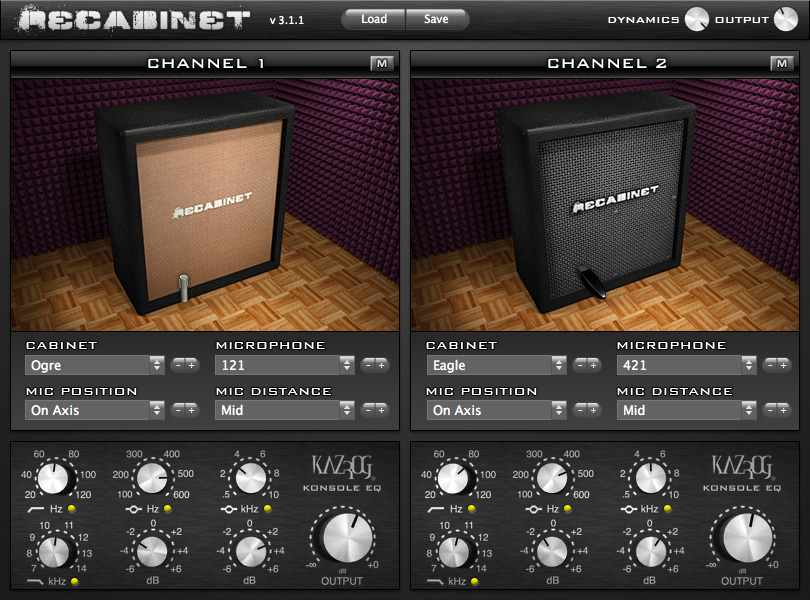Click plus beside Channel 1 Mic Position
This screenshot has height=600, width=810.
click(192, 410)
